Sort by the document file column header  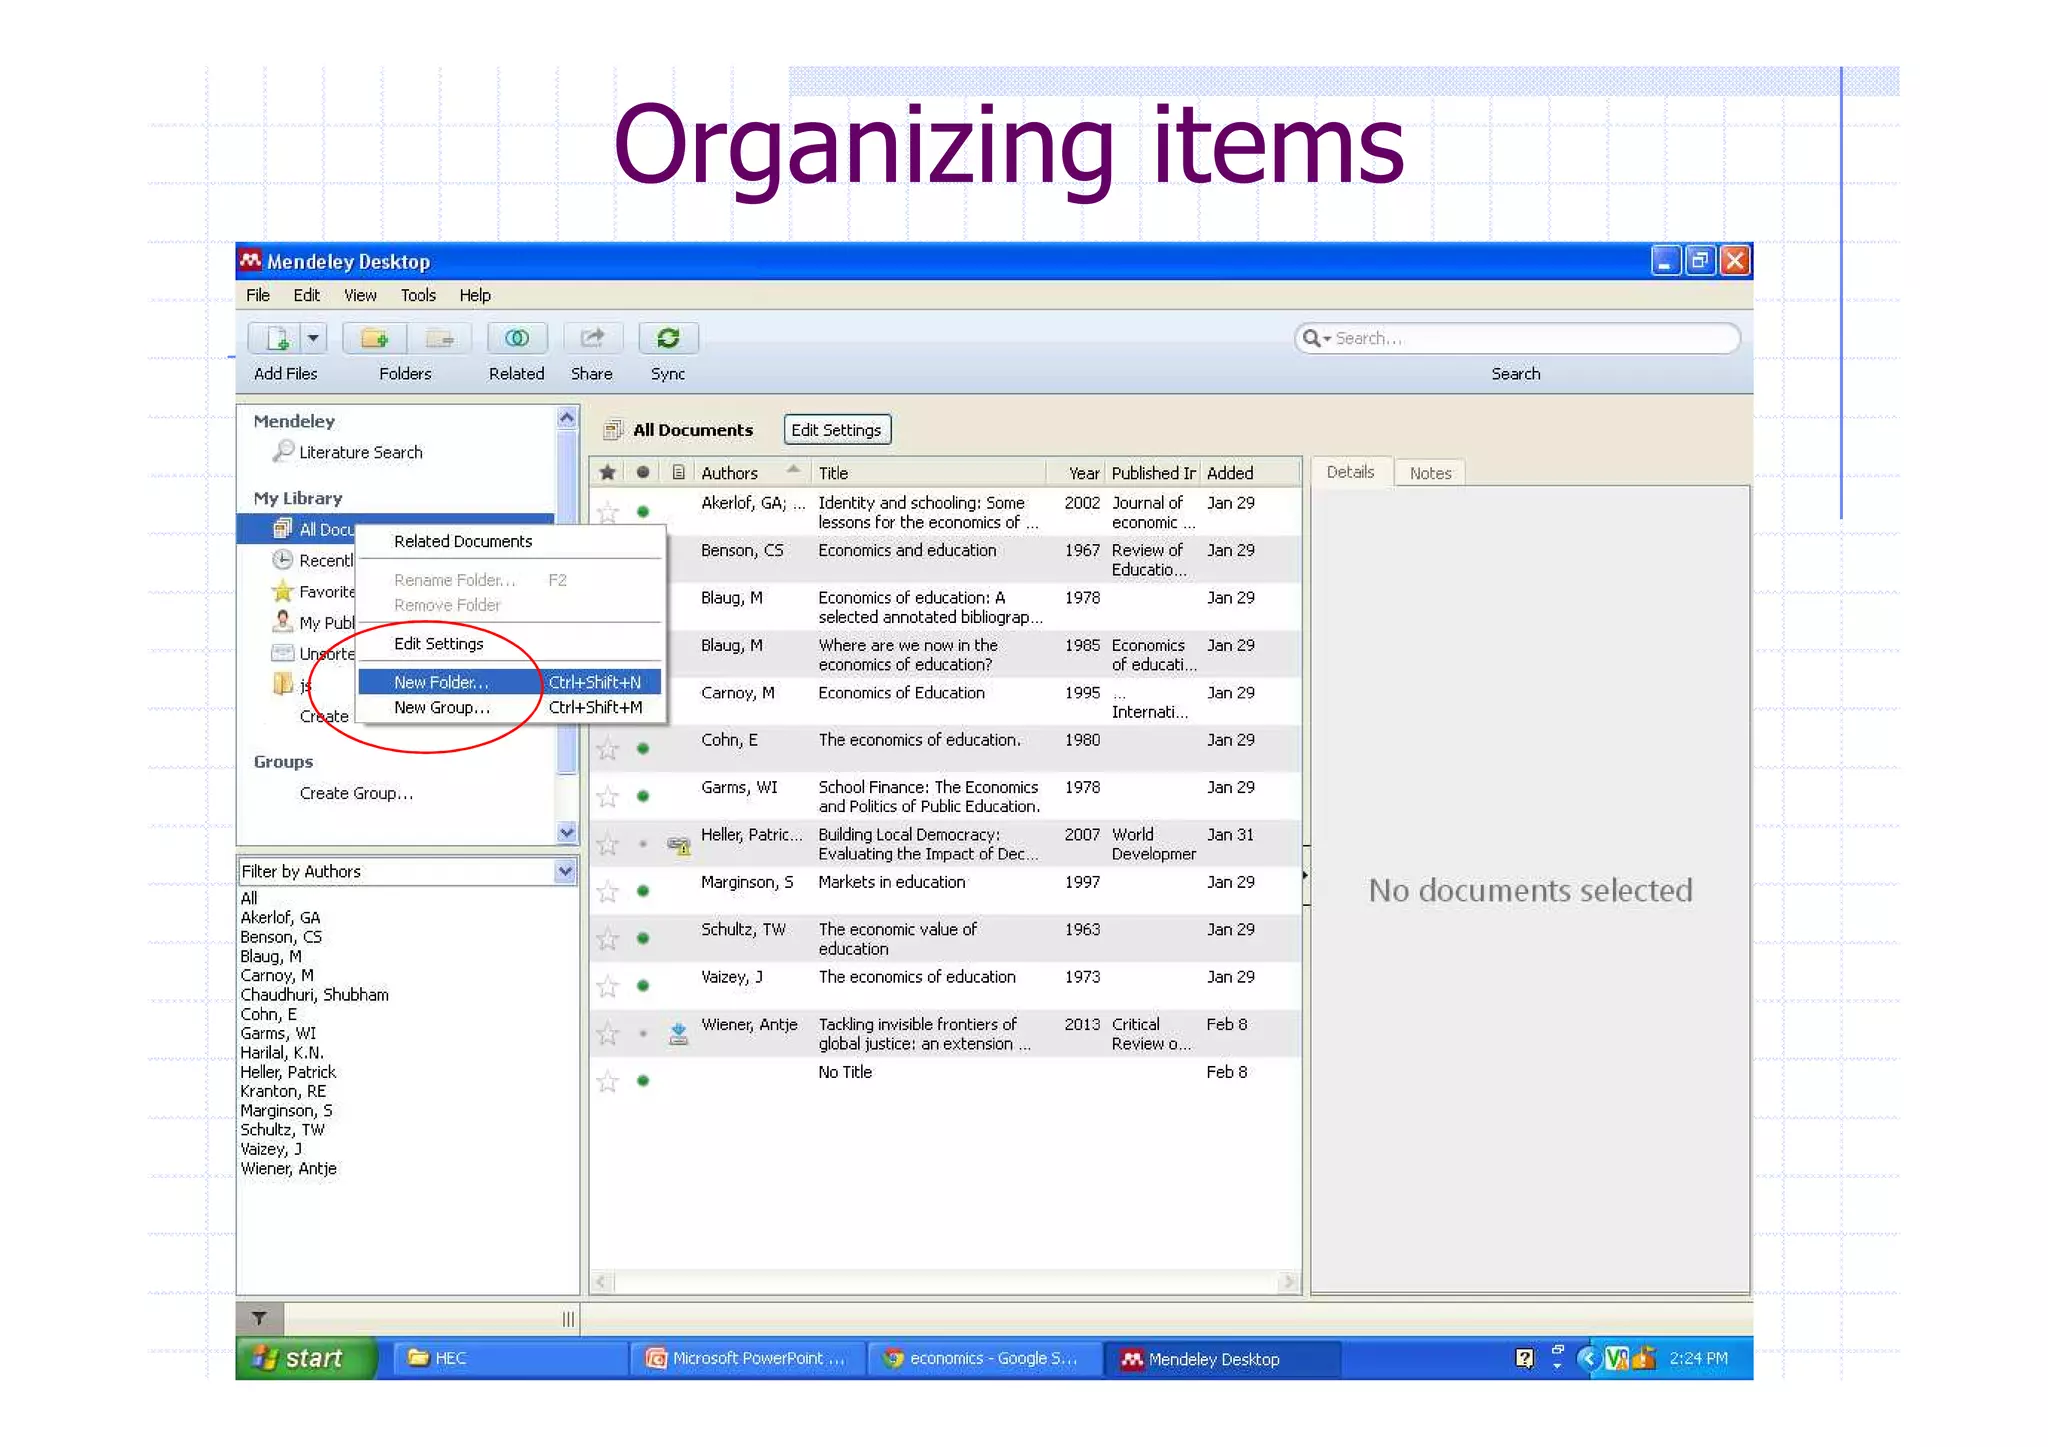[x=678, y=473]
